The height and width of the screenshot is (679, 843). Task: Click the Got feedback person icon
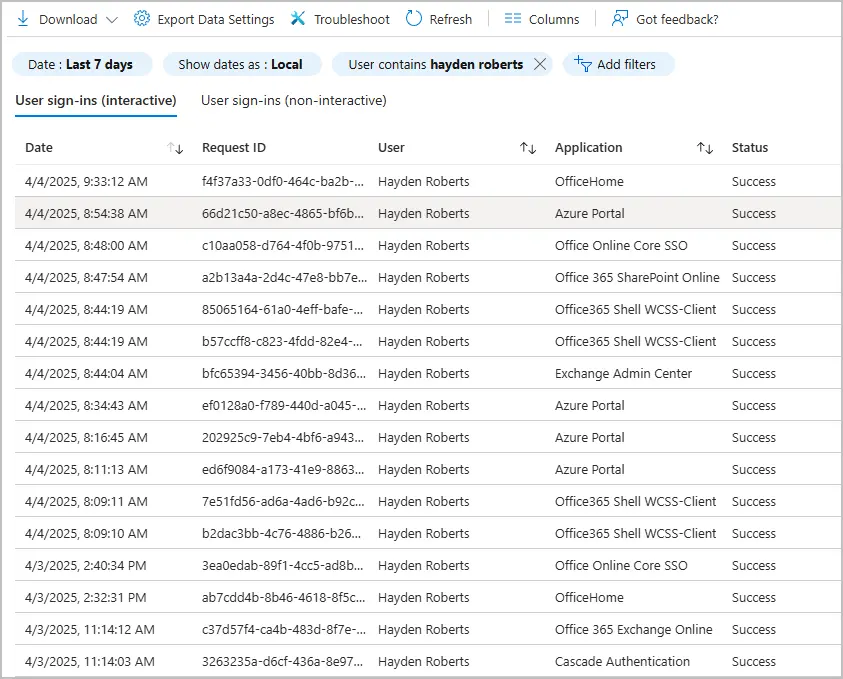pyautogui.click(x=619, y=19)
